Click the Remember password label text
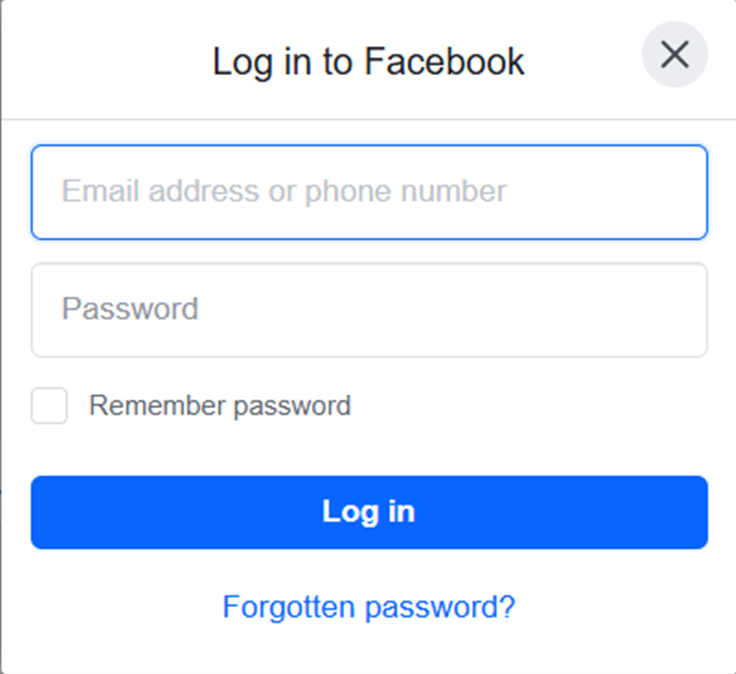This screenshot has width=736, height=674. 220,406
